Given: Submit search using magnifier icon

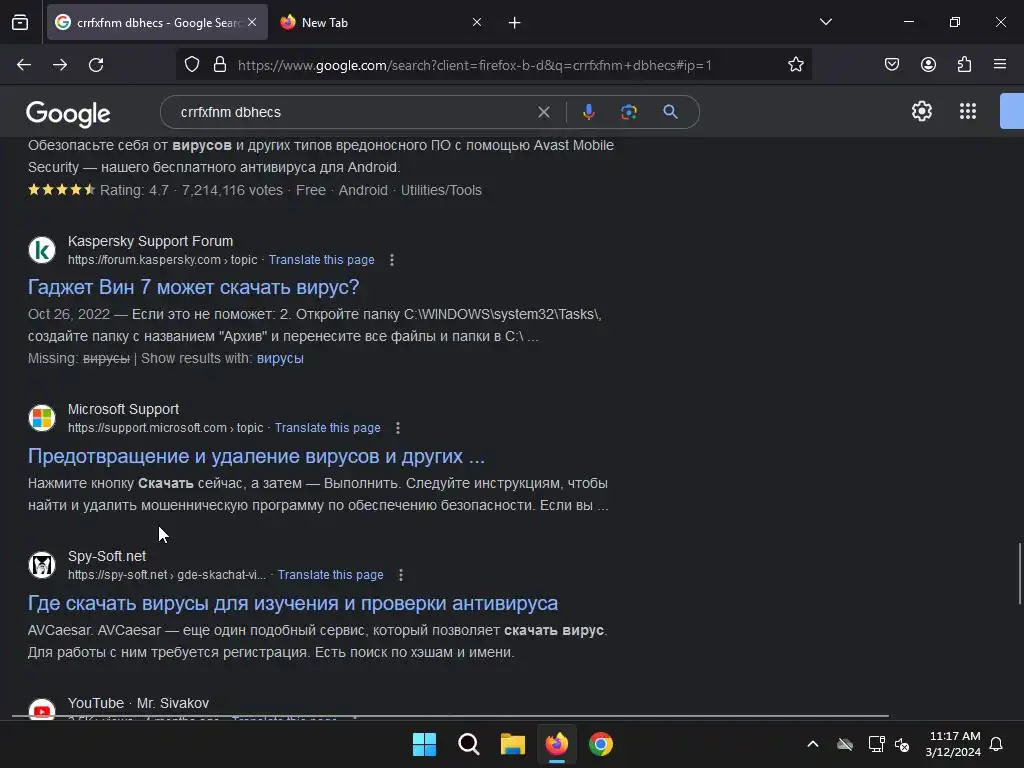Looking at the screenshot, I should click(670, 112).
